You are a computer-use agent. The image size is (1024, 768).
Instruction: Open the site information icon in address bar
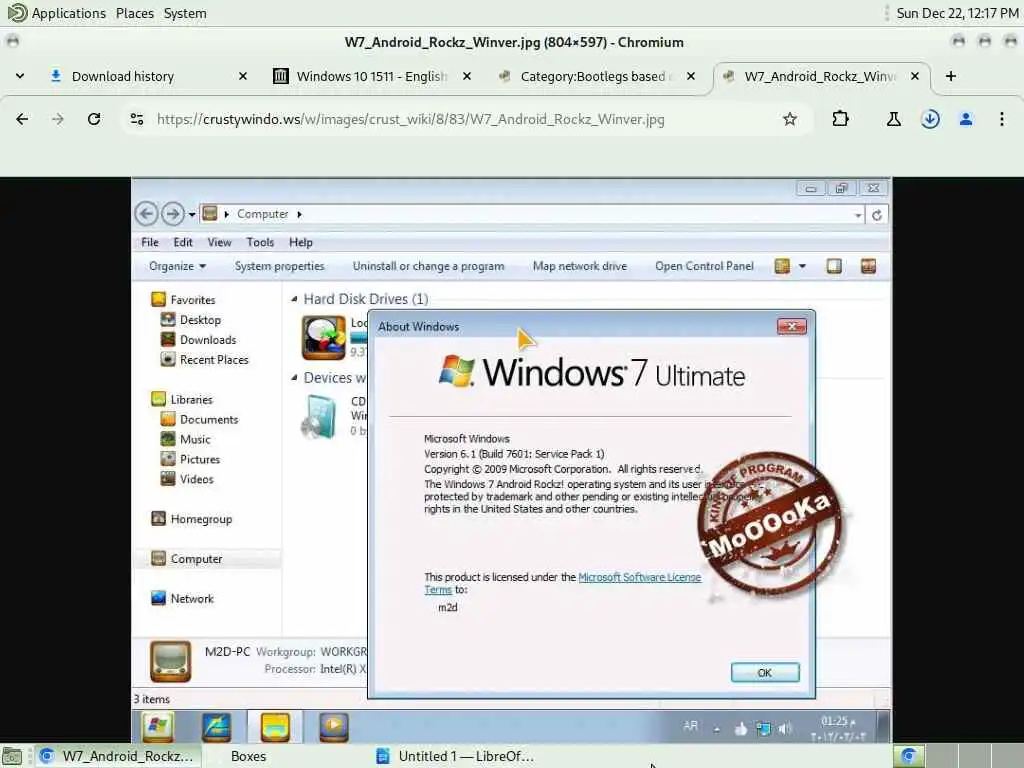tap(137, 119)
